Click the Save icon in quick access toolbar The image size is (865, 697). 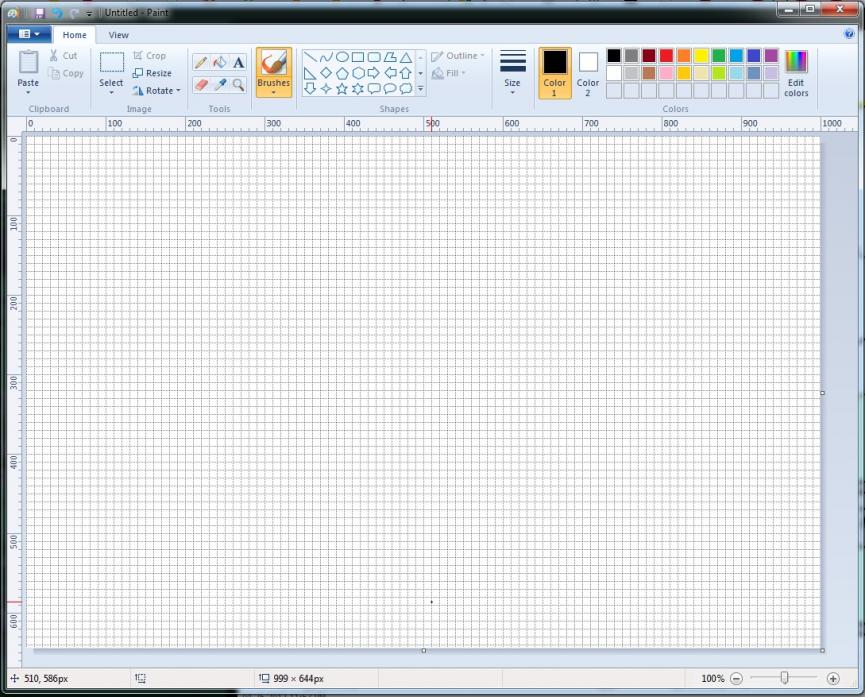39,13
